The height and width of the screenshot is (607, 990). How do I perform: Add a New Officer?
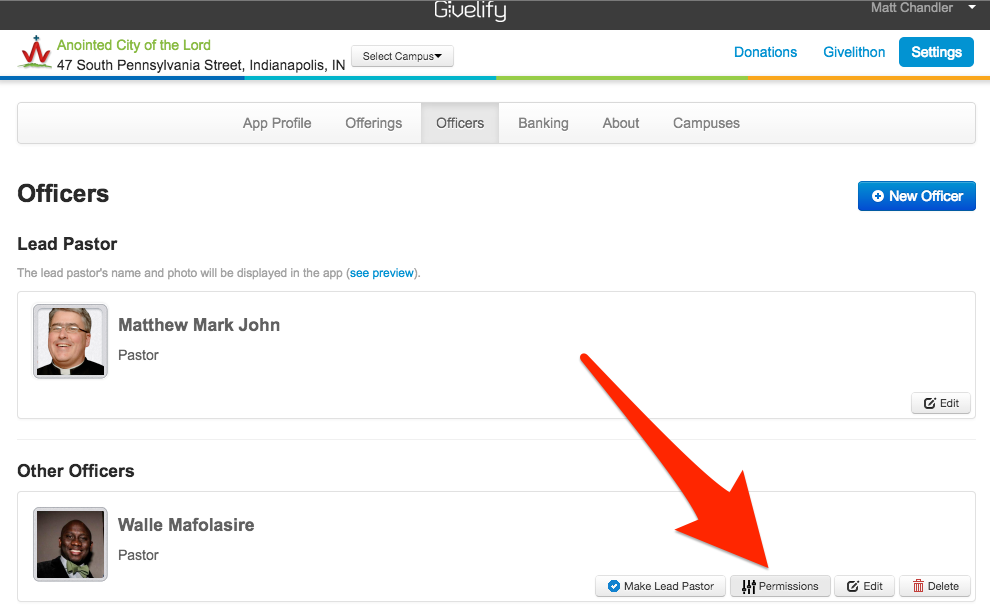(916, 196)
